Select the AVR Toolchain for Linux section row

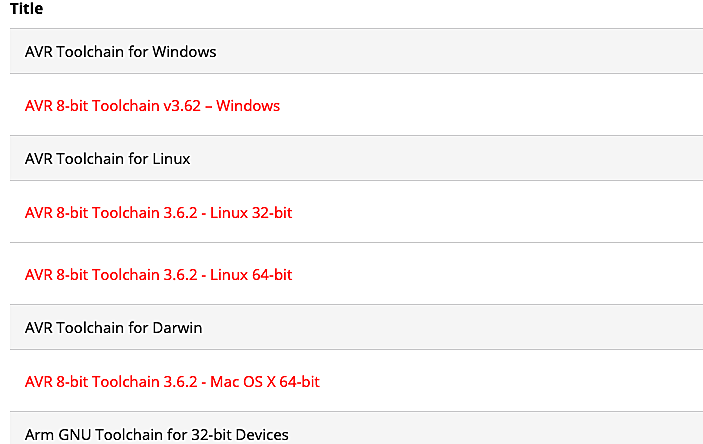coord(356,158)
